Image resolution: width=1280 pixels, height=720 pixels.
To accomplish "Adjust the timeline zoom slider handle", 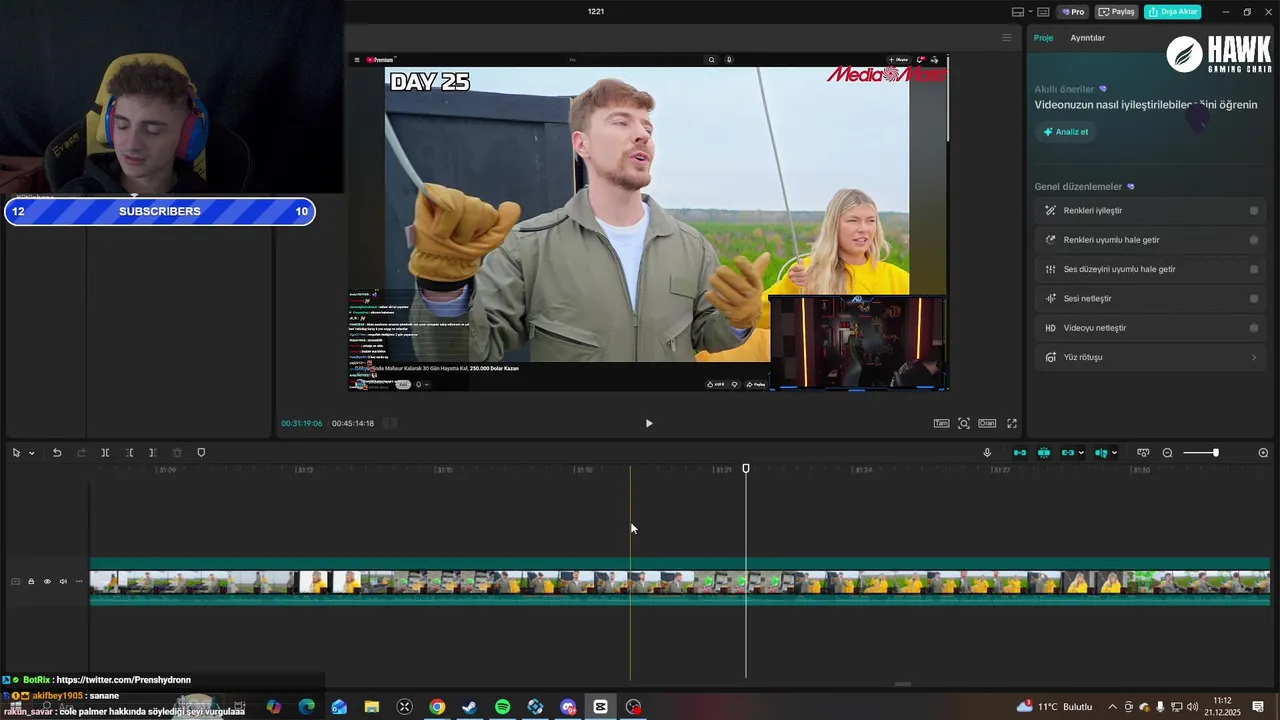I will [x=1216, y=453].
